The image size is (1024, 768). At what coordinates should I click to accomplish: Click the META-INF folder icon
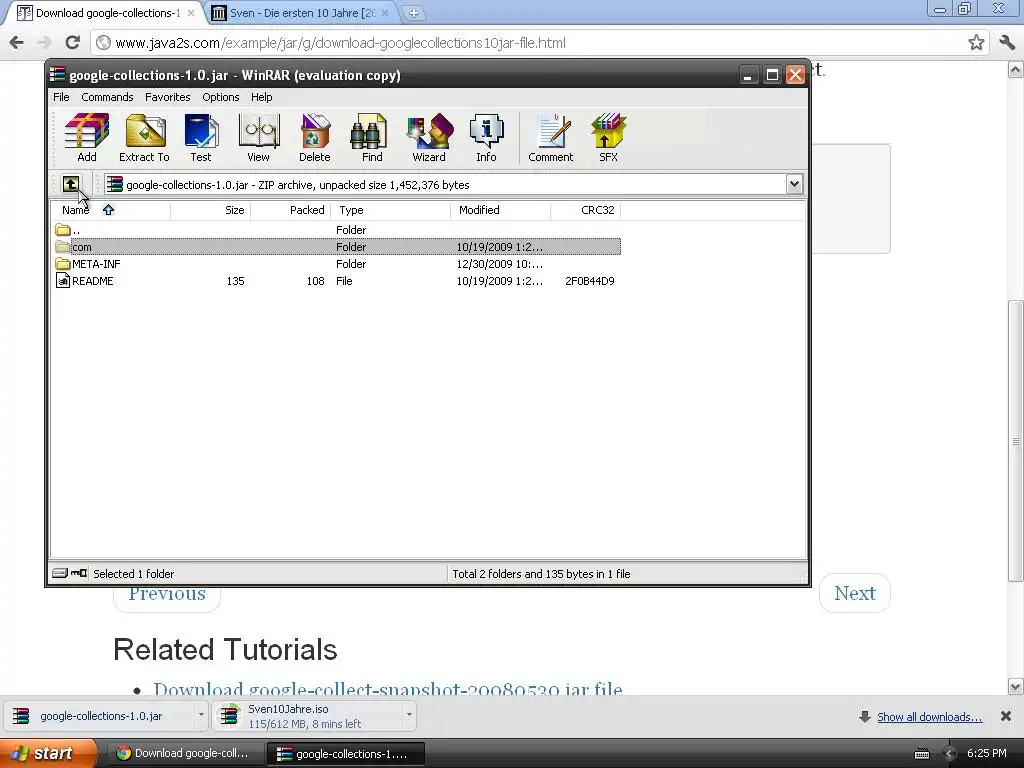tap(63, 264)
